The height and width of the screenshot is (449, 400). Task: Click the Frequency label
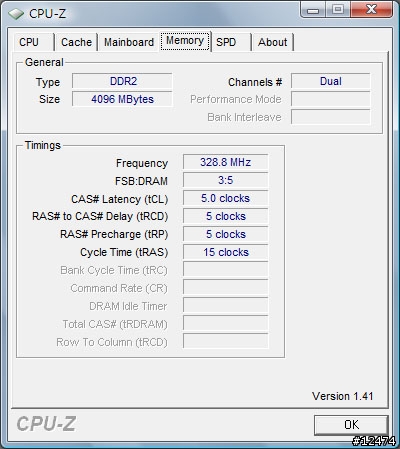142,163
